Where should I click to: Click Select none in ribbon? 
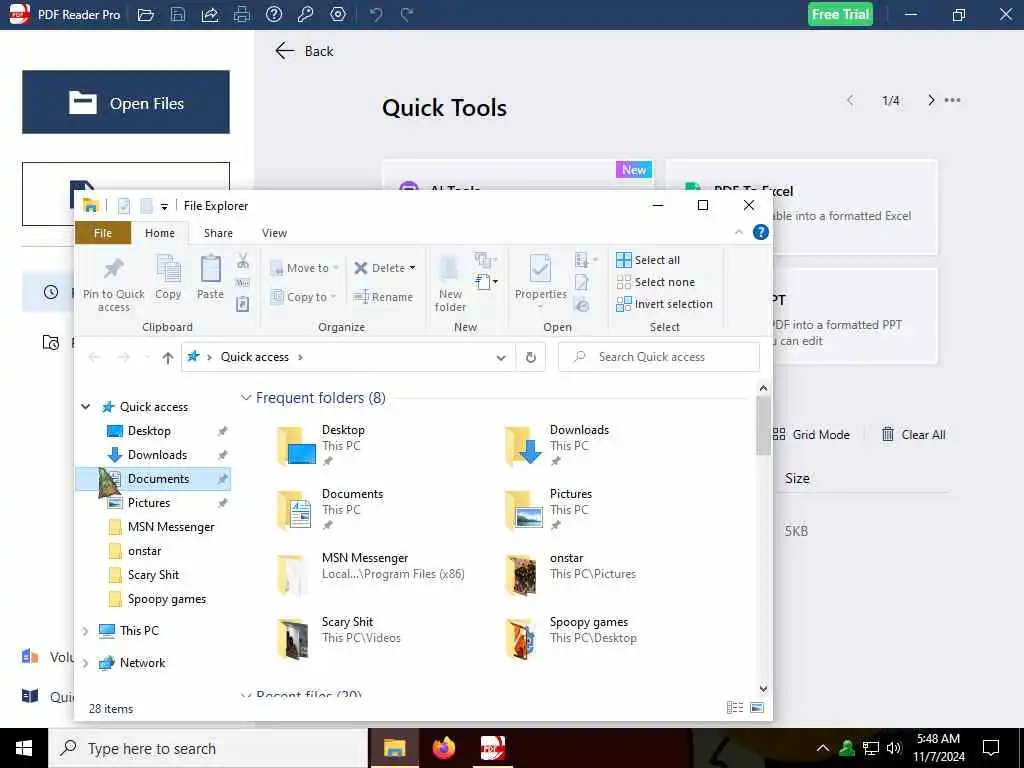656,282
